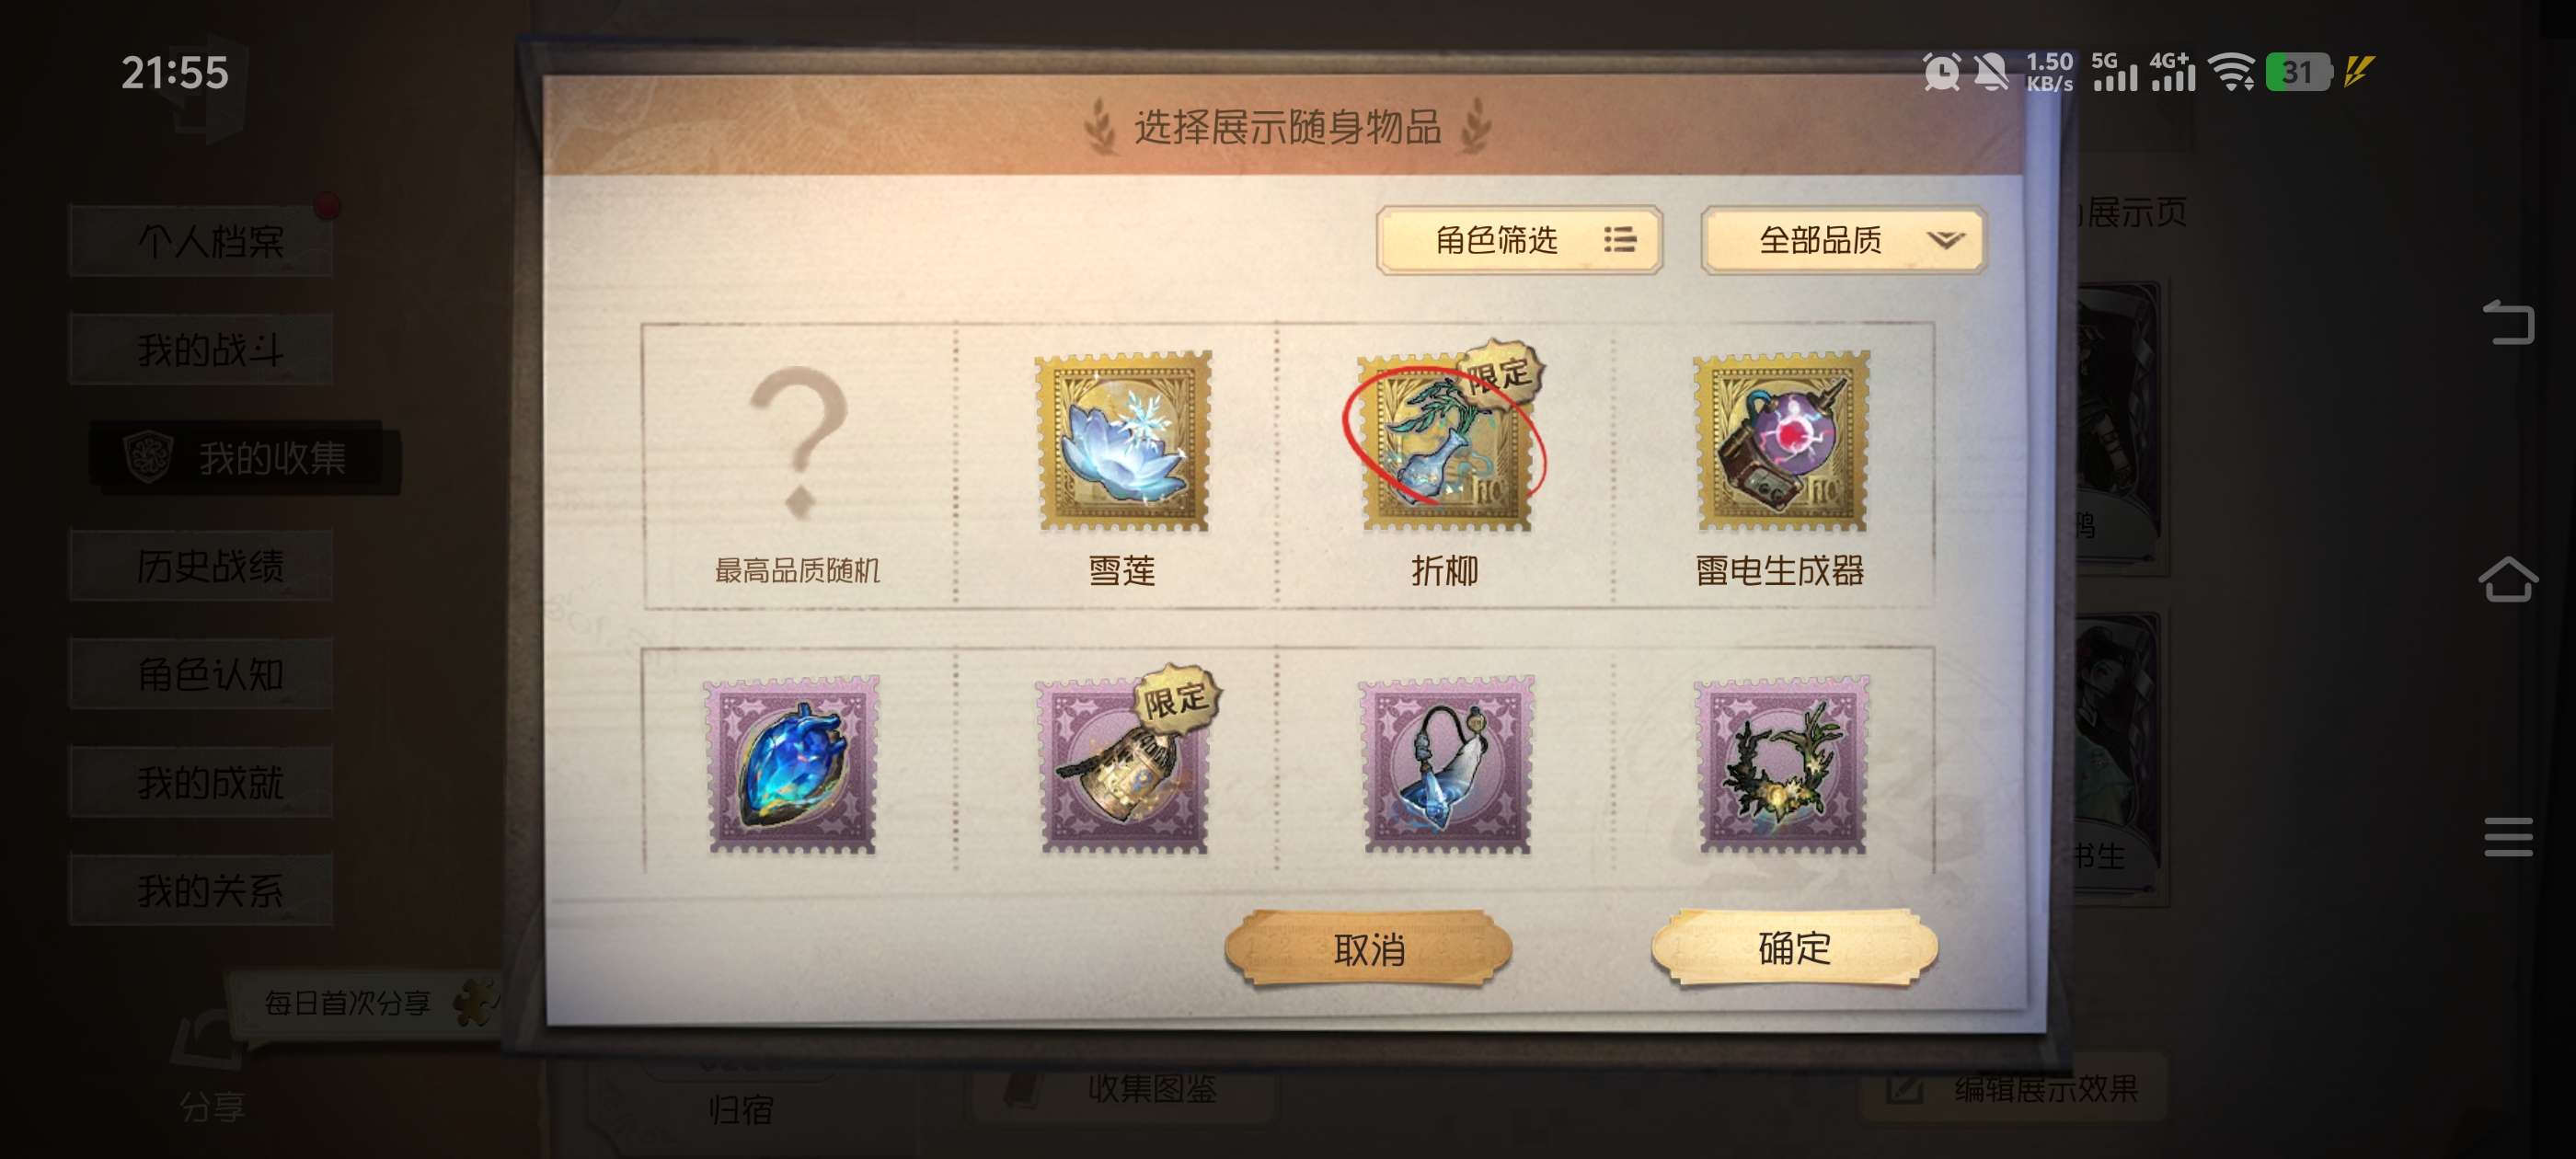Tap the Android home navigation icon
Viewport: 2576px width, 1159px height.
point(2507,579)
